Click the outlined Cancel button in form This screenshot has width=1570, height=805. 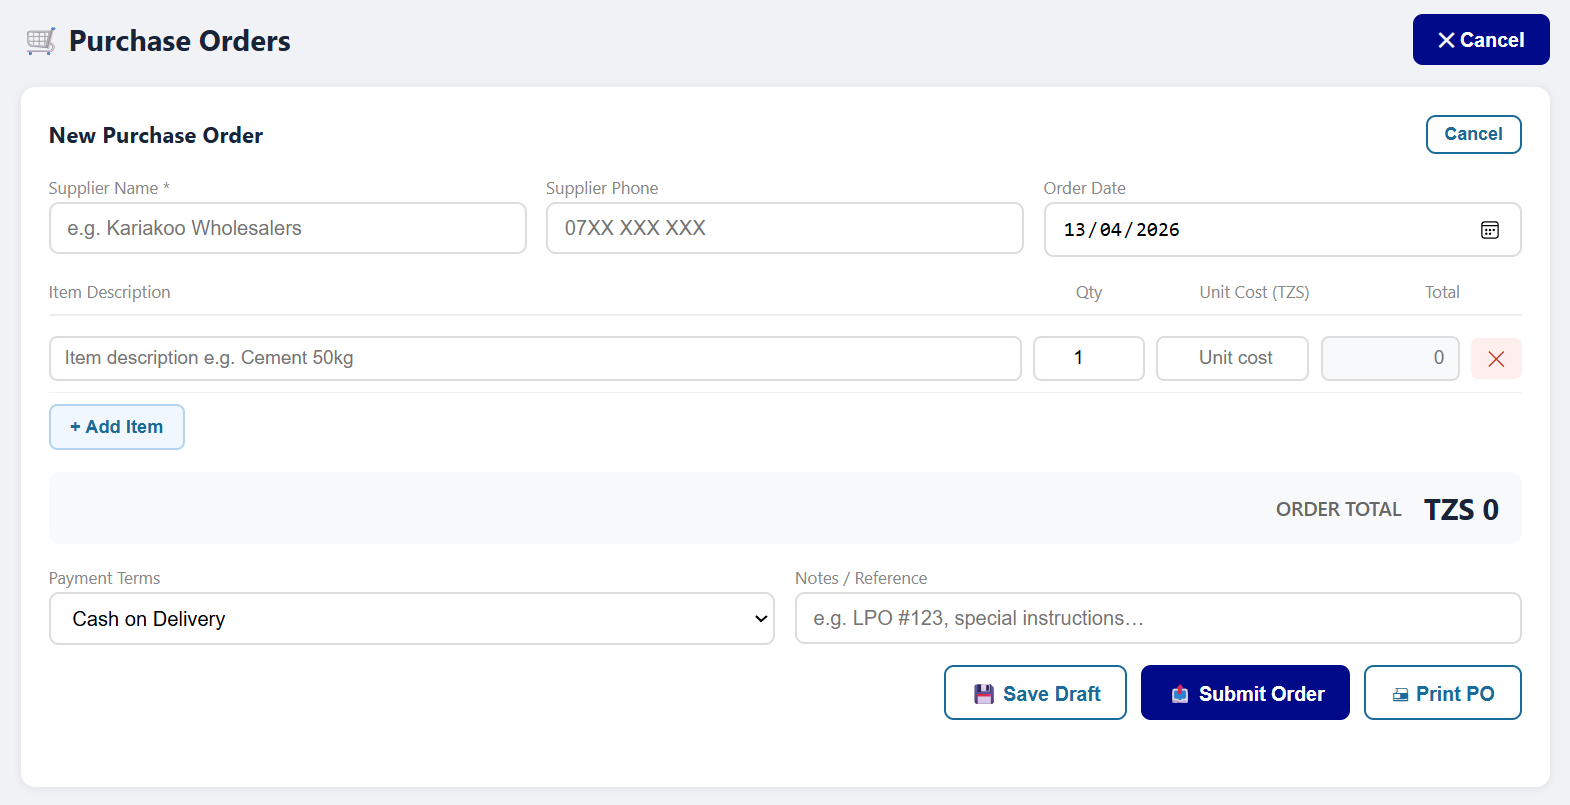point(1472,135)
